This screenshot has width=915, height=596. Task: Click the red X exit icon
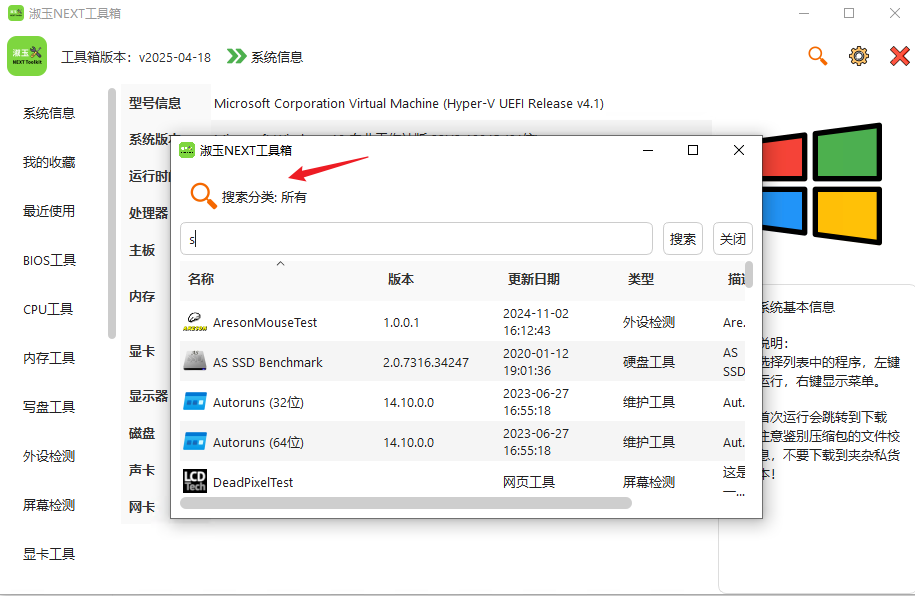click(x=899, y=57)
